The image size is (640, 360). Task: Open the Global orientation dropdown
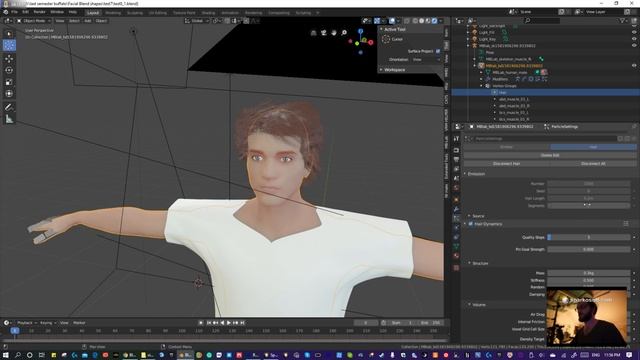click(x=196, y=20)
